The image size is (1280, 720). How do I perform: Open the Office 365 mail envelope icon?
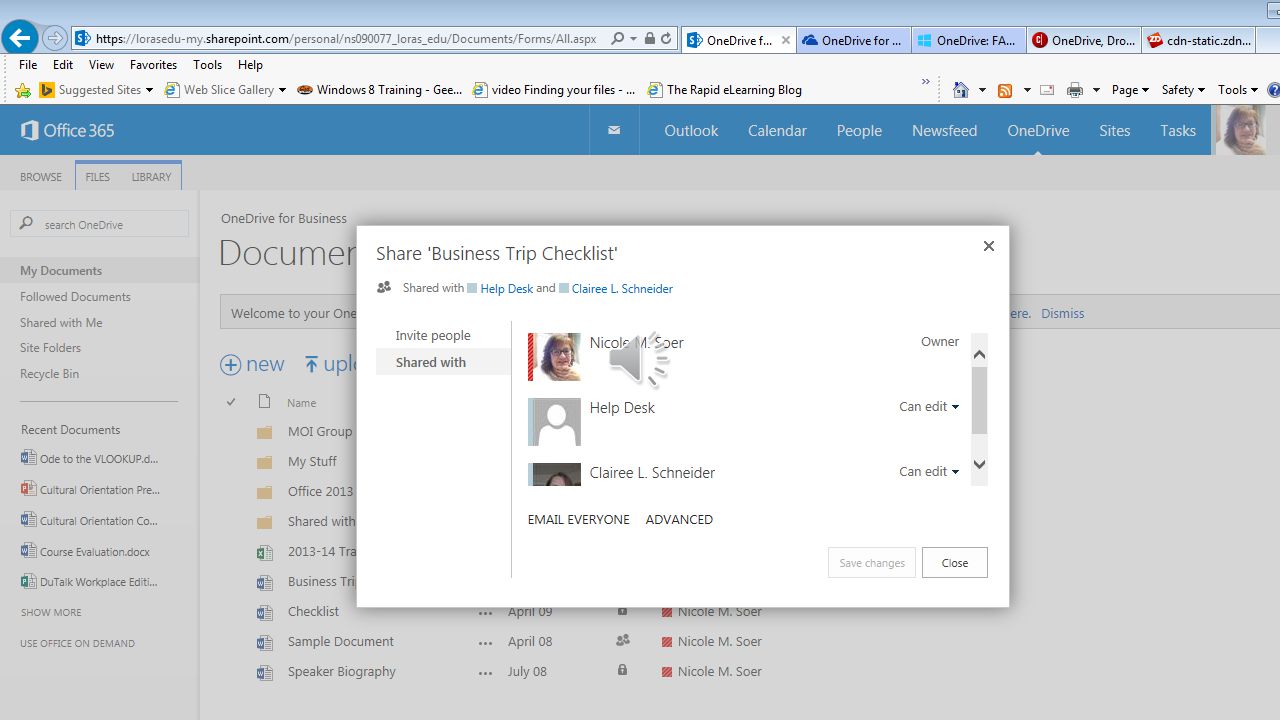(x=614, y=130)
